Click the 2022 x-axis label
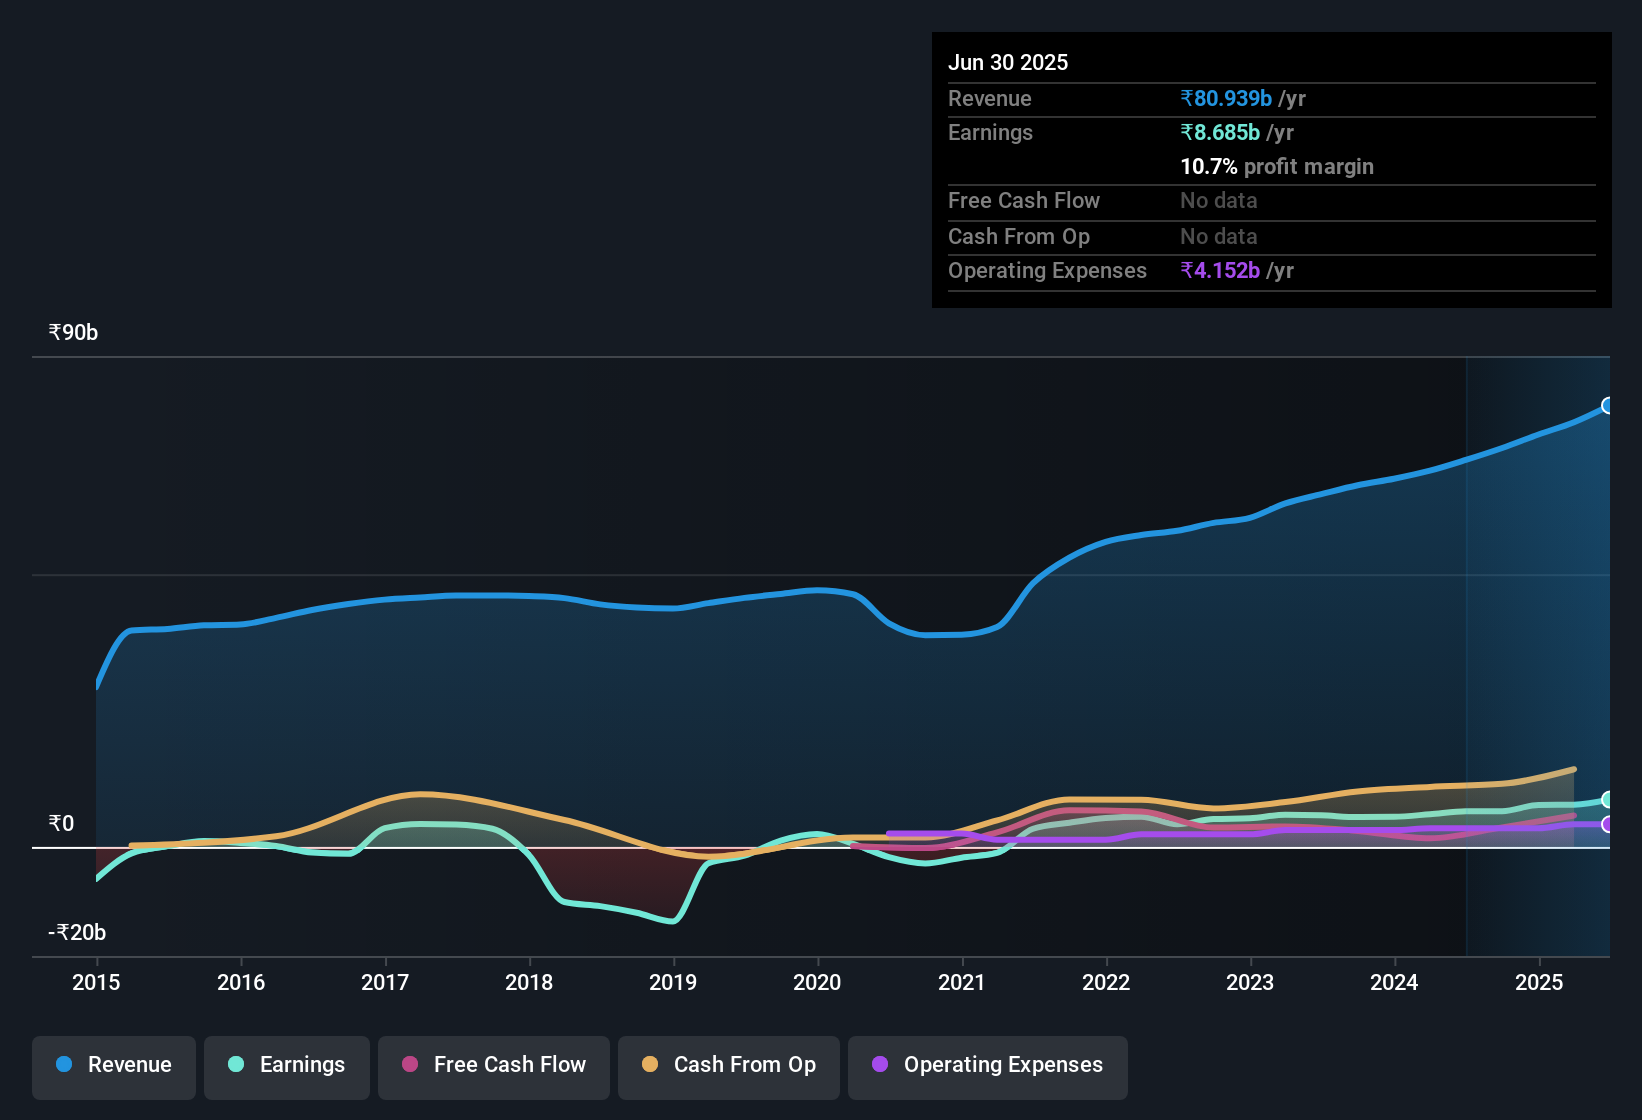Image resolution: width=1642 pixels, height=1120 pixels. point(1106,982)
